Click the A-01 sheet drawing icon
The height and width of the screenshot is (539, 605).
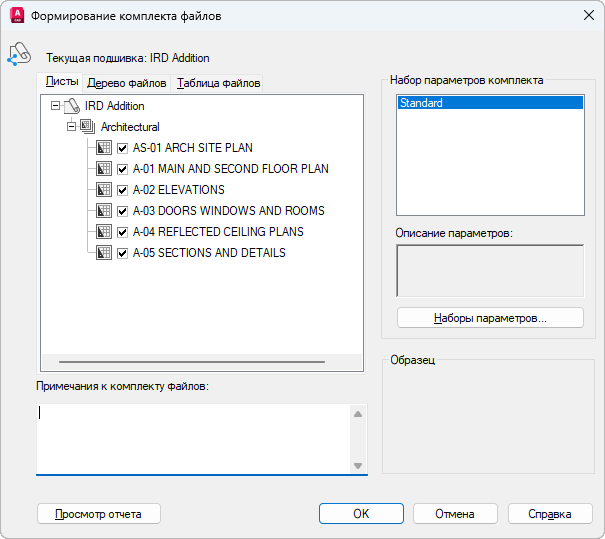click(104, 169)
